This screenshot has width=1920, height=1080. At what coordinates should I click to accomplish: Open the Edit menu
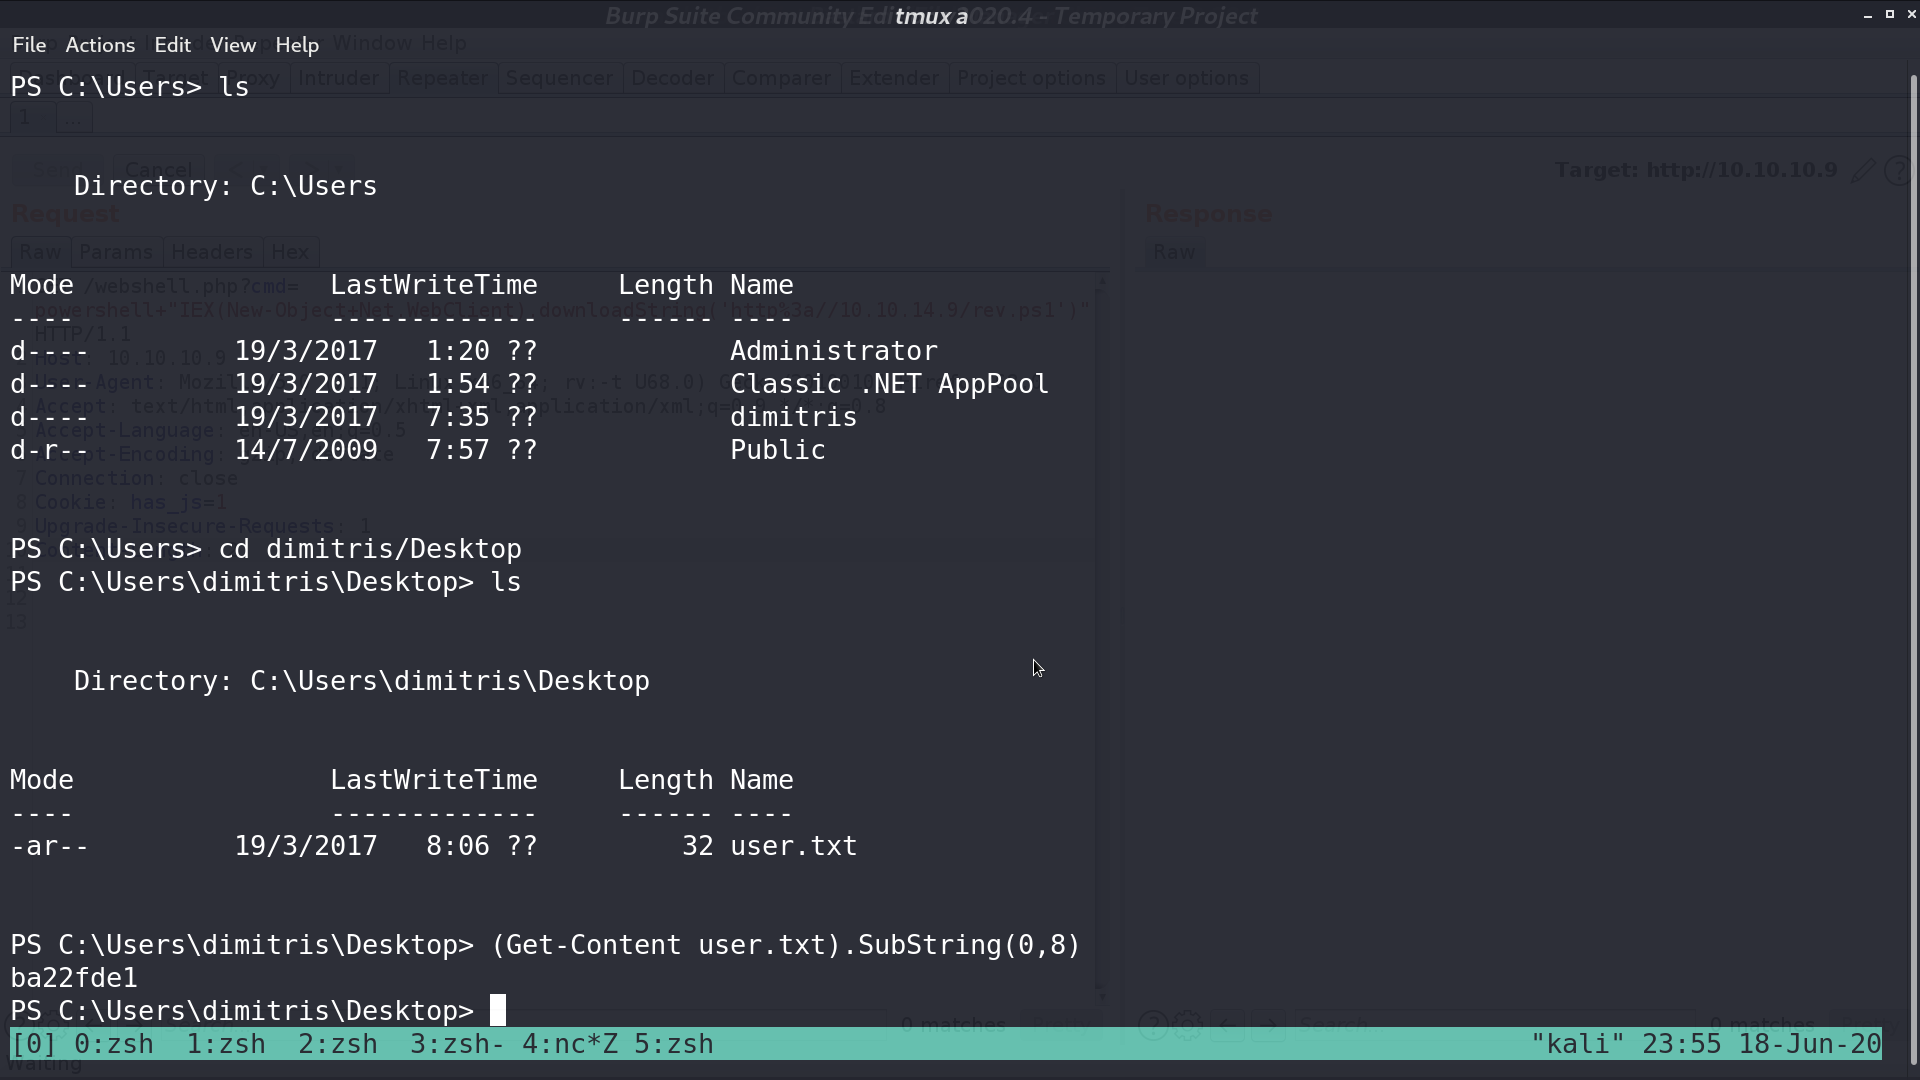(x=172, y=45)
